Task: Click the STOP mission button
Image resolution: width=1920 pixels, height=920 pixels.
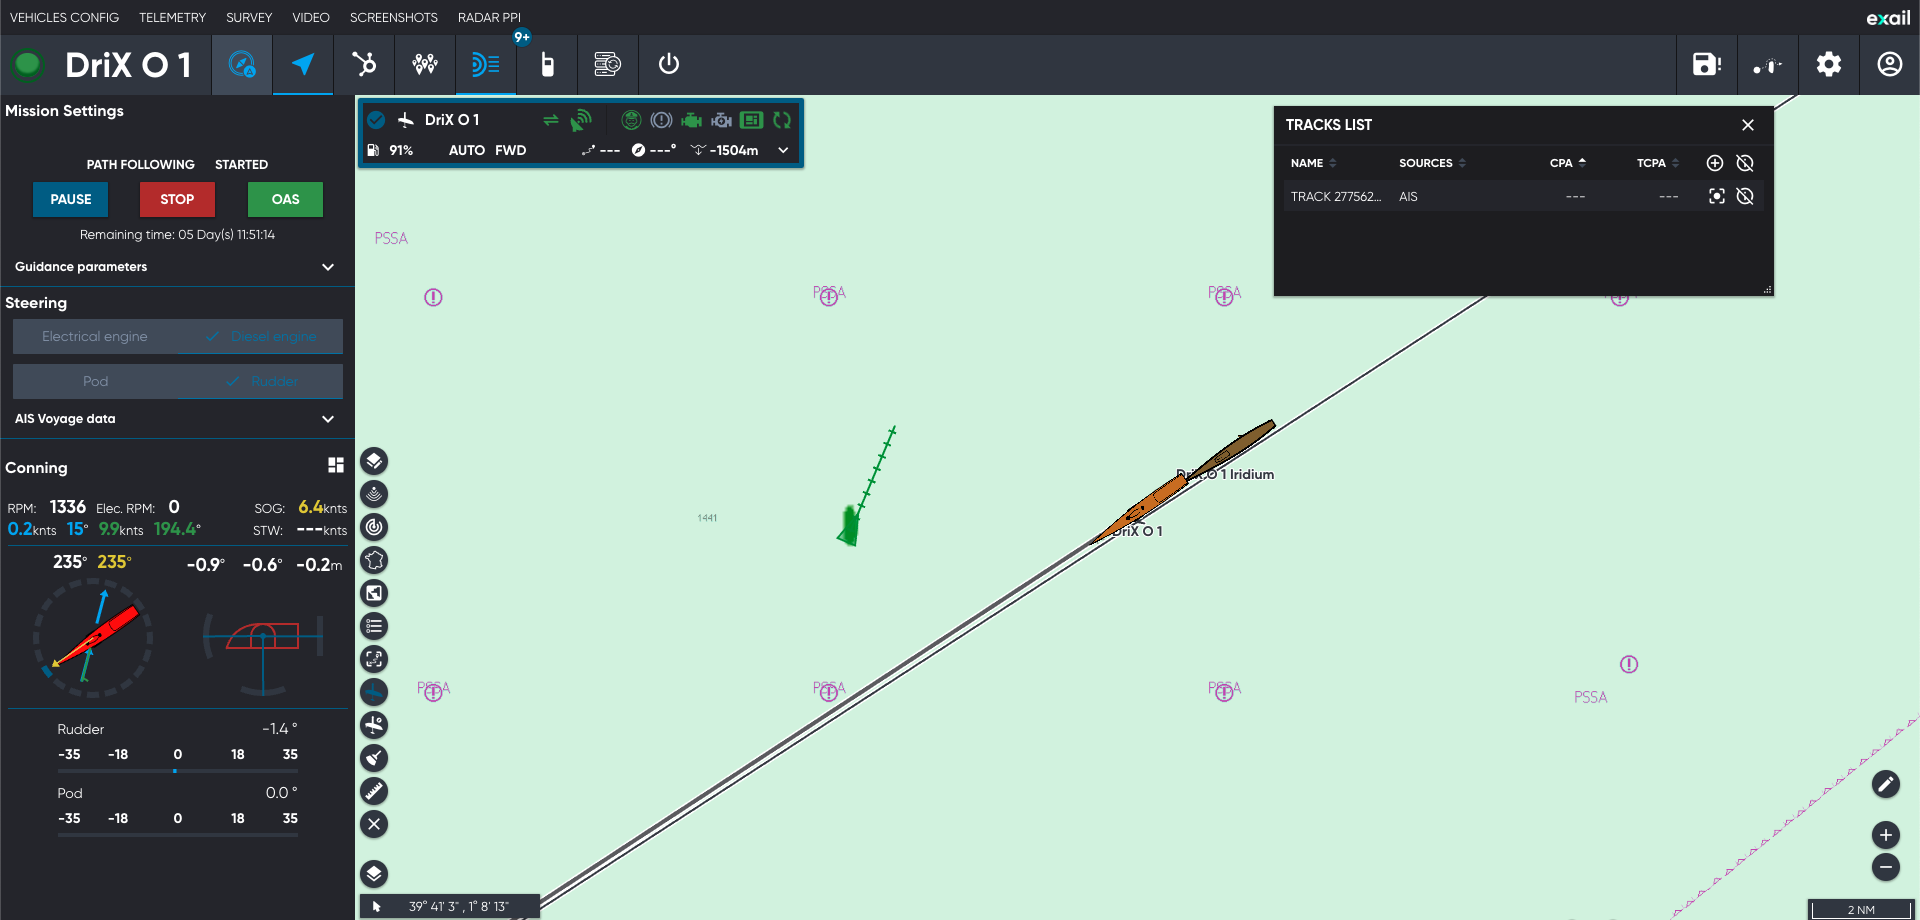Action: click(x=177, y=200)
